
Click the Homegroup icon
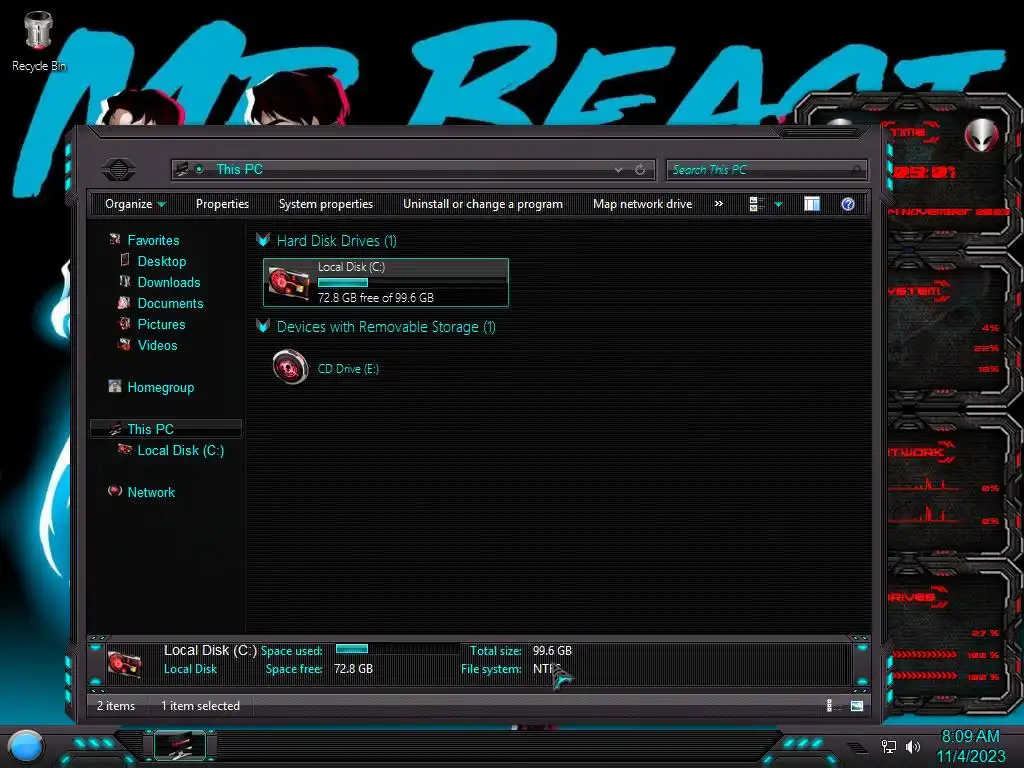coord(115,387)
